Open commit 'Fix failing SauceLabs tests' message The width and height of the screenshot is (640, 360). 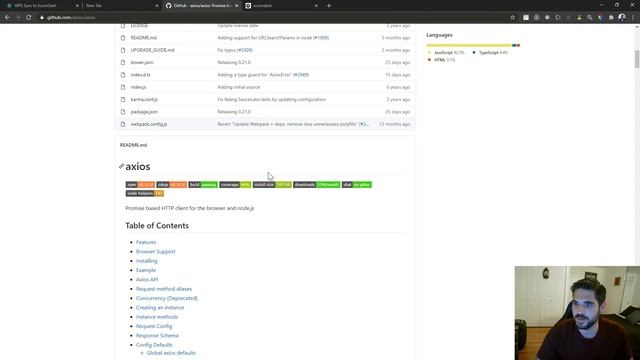click(271, 99)
